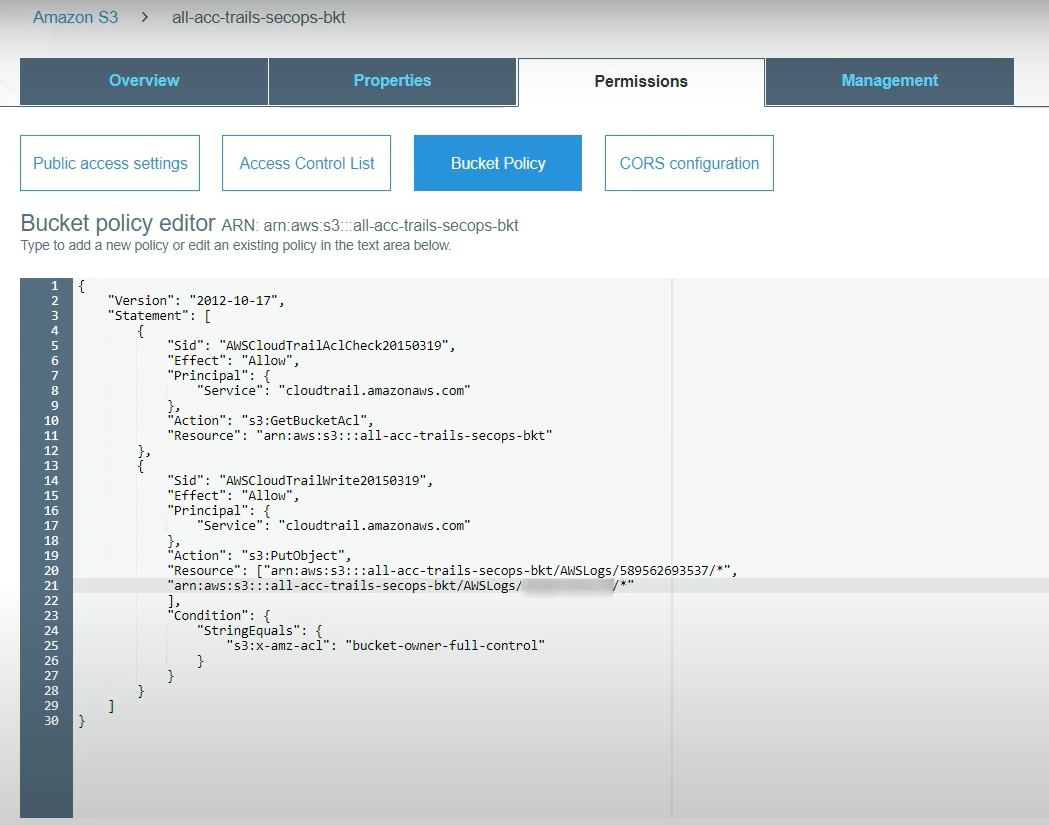The height and width of the screenshot is (825, 1049).
Task: Click the Bucket policy editor heading
Action: pyautogui.click(x=118, y=223)
